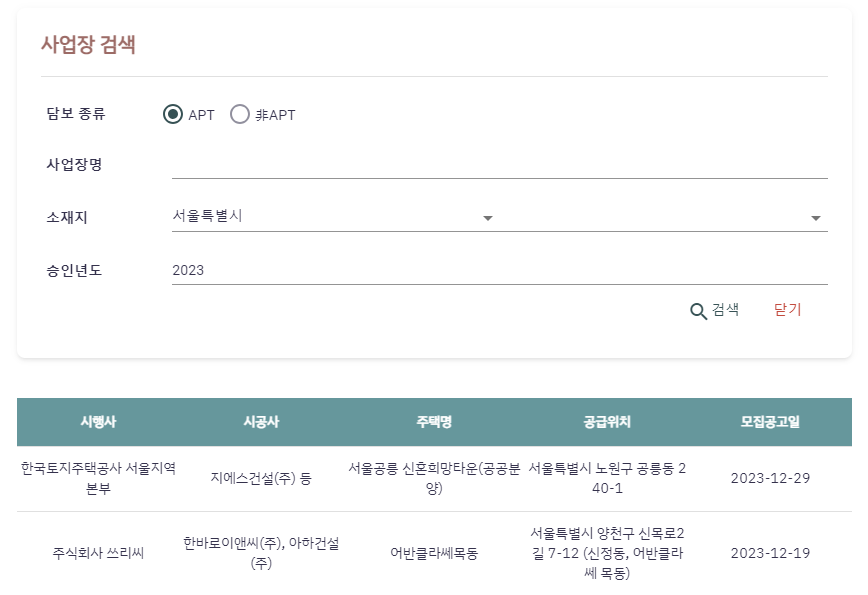Click the 지에스건설(주) 등 contractor cell
The height and width of the screenshot is (595, 868).
tap(261, 478)
